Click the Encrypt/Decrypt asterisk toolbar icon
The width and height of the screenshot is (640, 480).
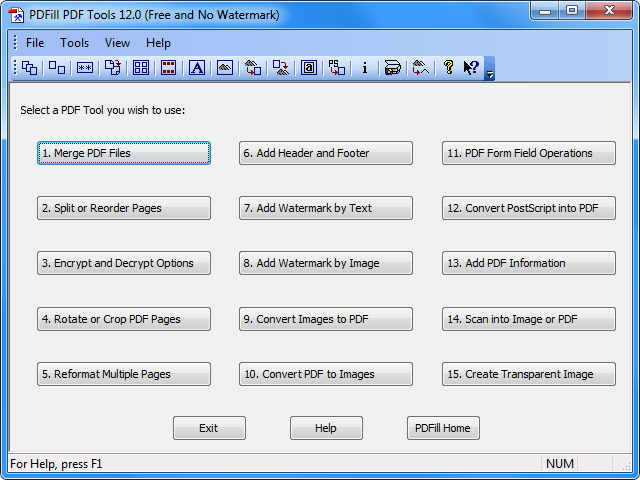pos(85,68)
